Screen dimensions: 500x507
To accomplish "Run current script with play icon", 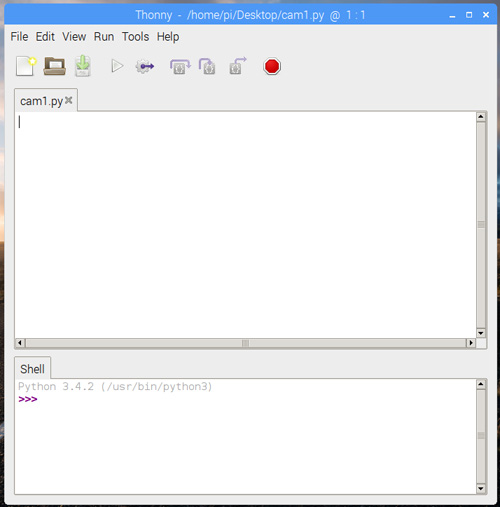I will [x=117, y=66].
